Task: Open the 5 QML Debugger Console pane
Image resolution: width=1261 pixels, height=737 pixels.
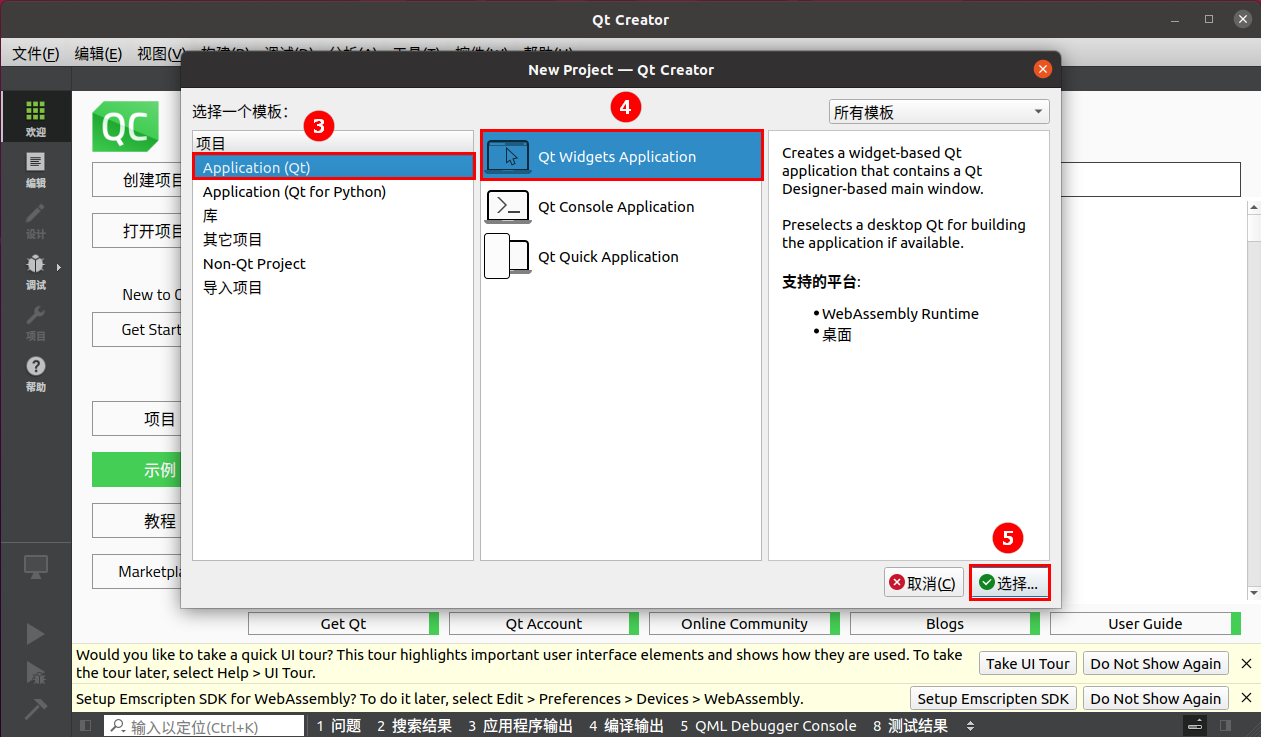Action: (x=768, y=726)
